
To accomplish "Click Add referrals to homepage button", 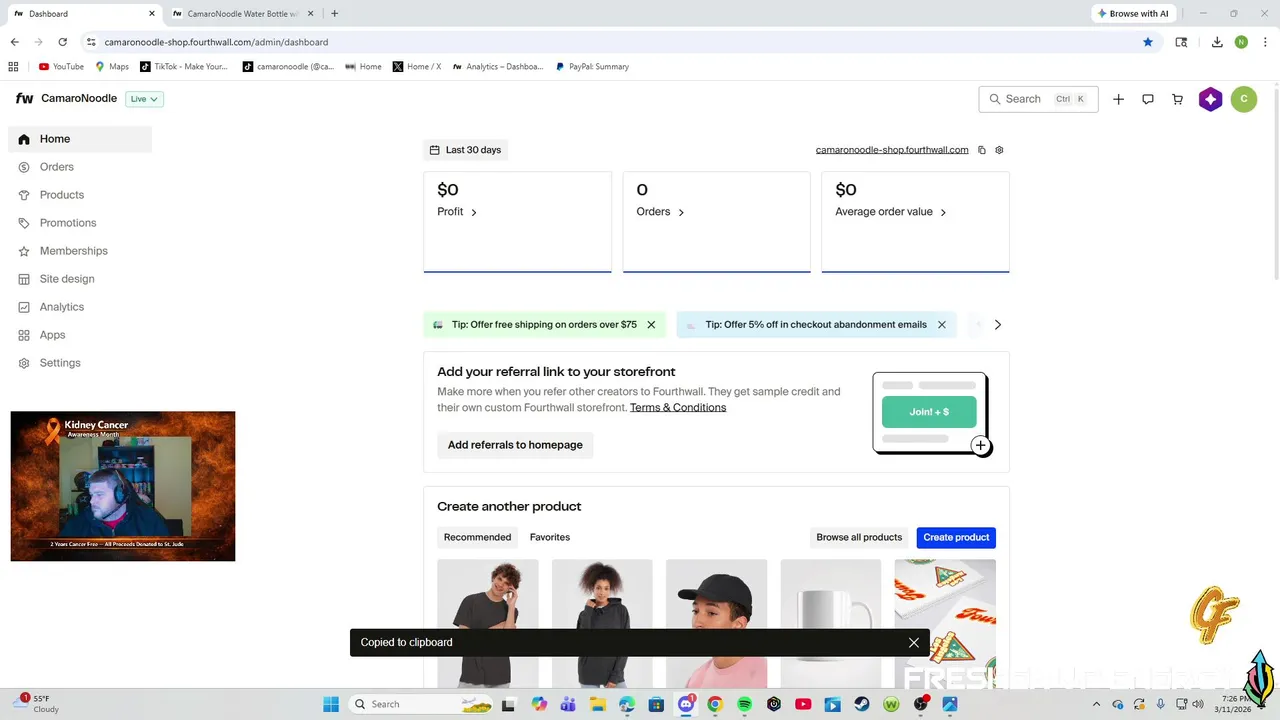I will (x=515, y=445).
